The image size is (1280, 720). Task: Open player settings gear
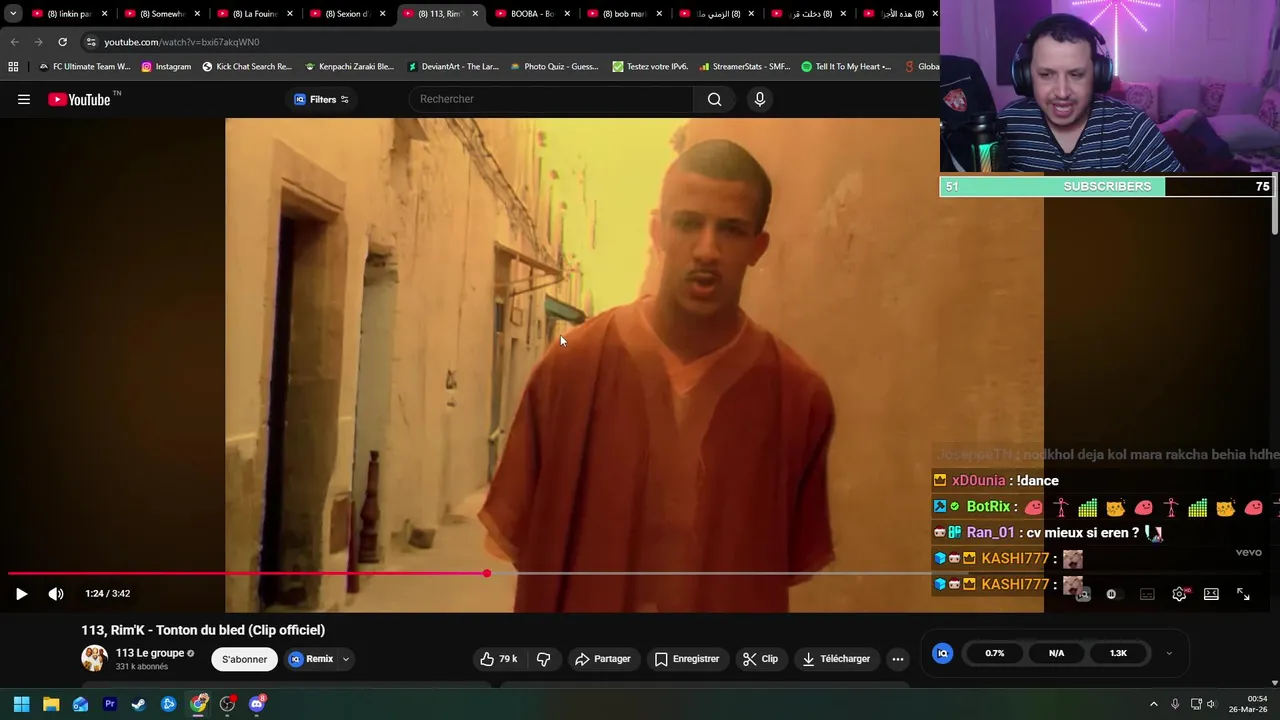[1179, 594]
